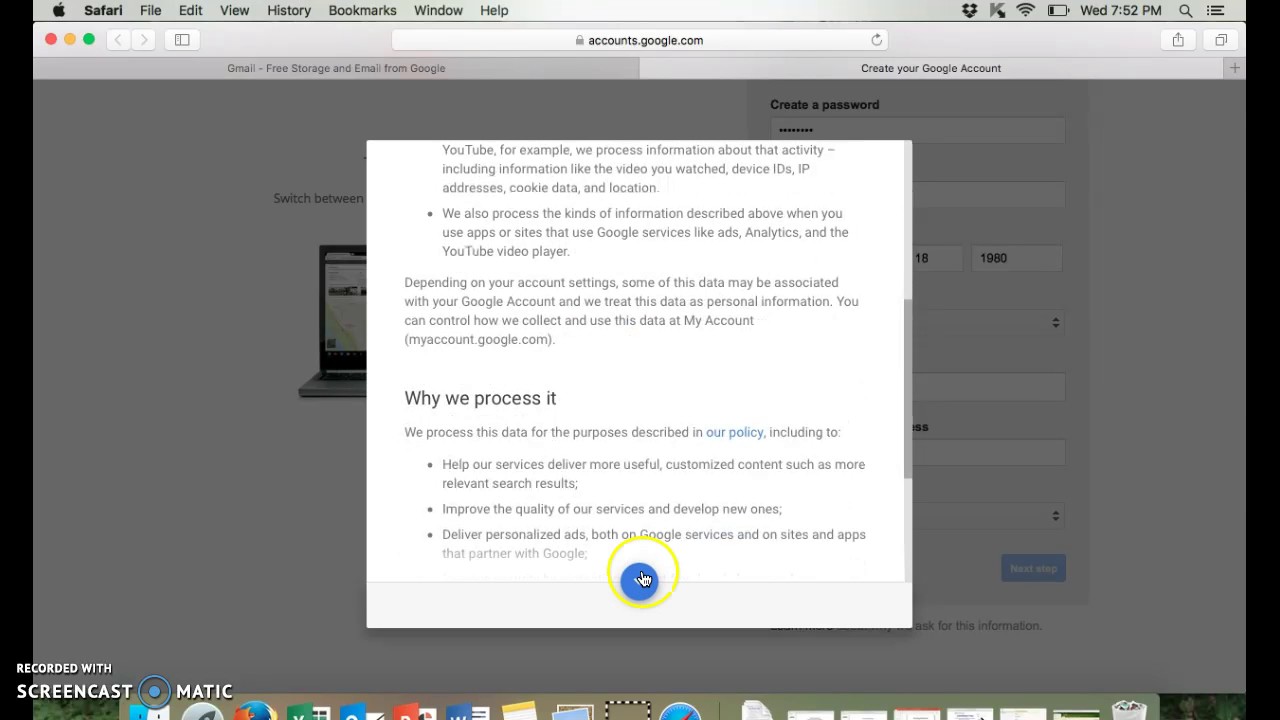The width and height of the screenshot is (1280, 720).
Task: Reload the page with the refresh icon
Action: [x=877, y=40]
